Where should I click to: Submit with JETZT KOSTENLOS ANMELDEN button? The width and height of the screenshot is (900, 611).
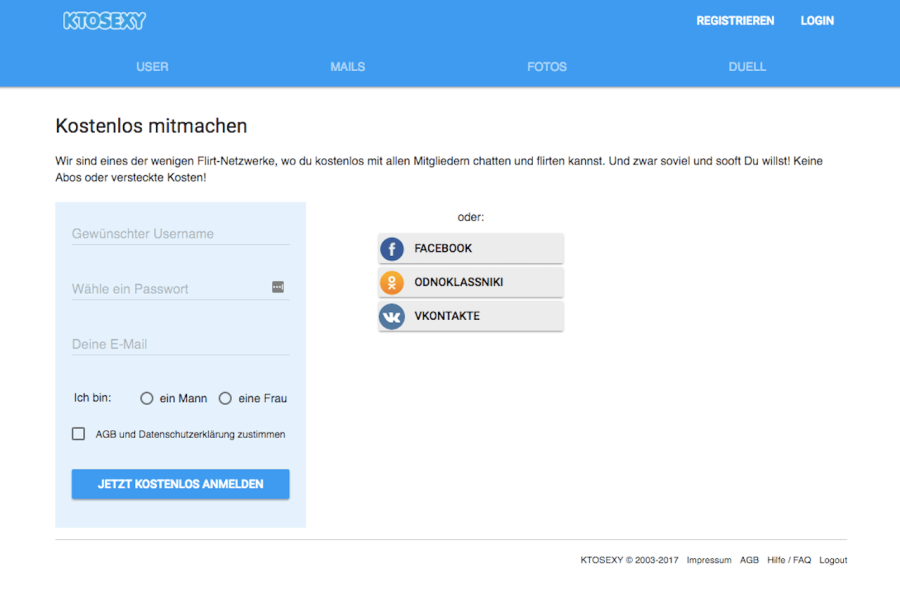(180, 484)
